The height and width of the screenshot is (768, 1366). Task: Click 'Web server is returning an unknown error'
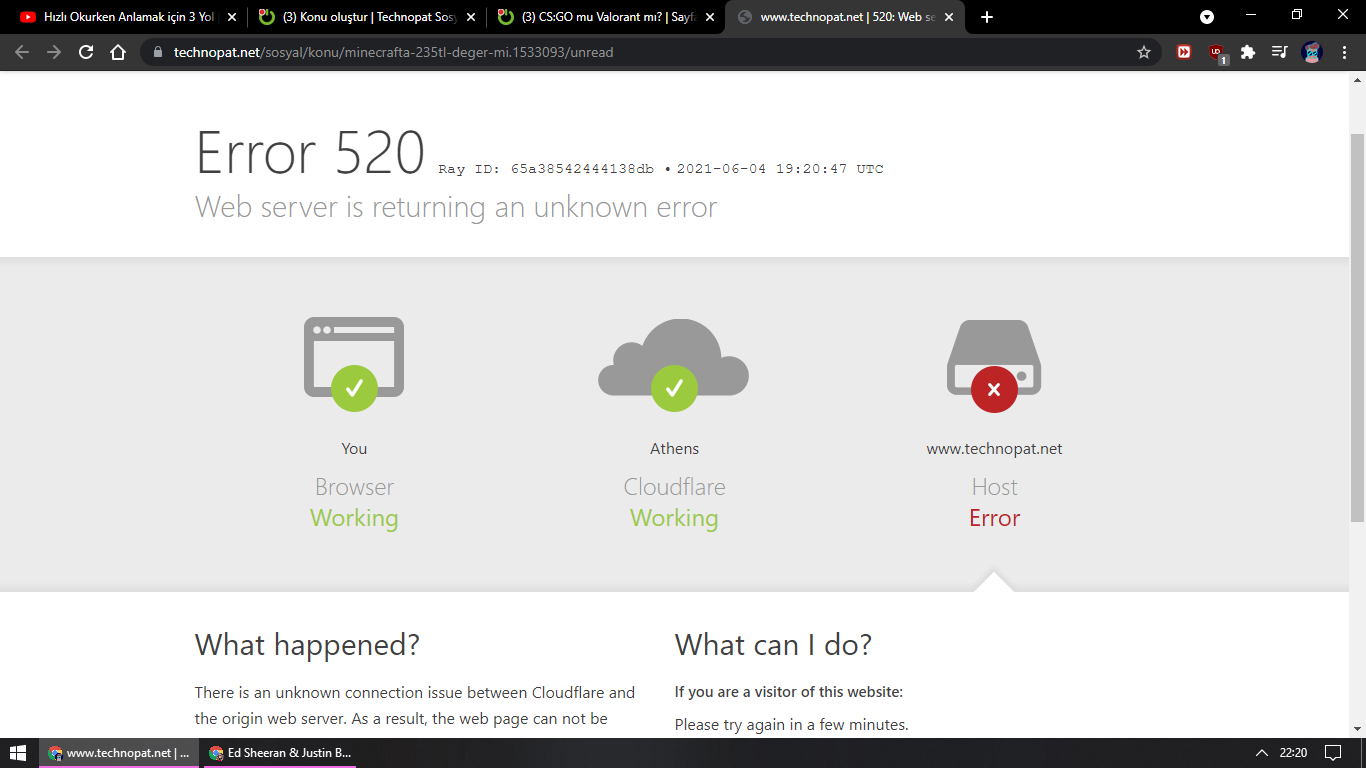click(456, 207)
